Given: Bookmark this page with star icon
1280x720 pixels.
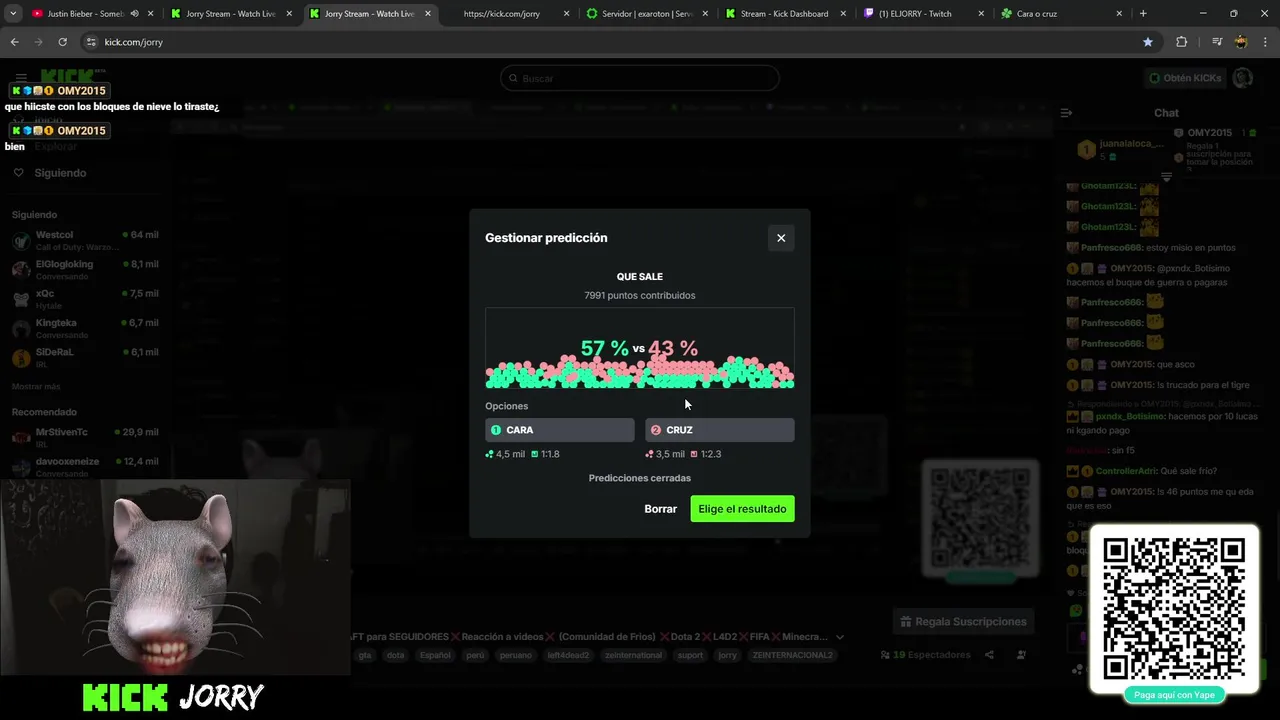Looking at the screenshot, I should pos(1148,42).
